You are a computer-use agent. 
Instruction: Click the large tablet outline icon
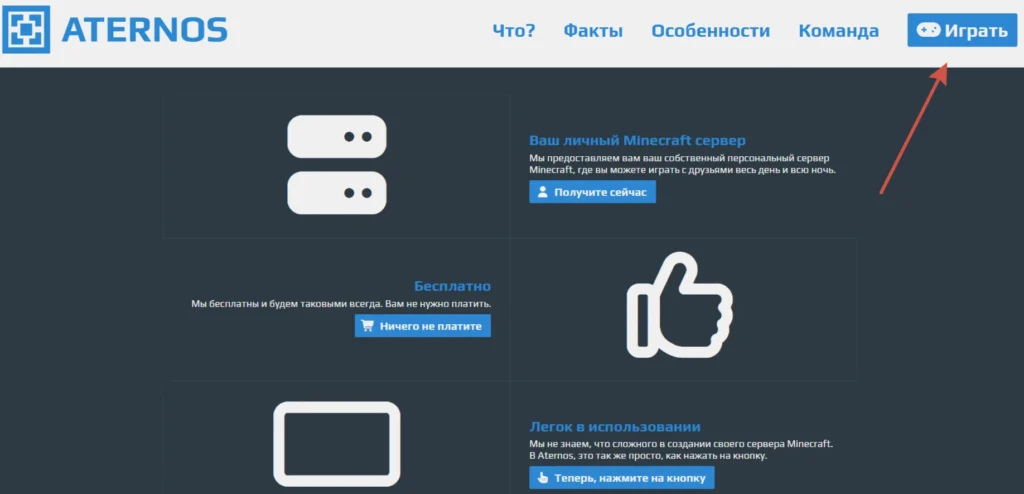click(337, 446)
